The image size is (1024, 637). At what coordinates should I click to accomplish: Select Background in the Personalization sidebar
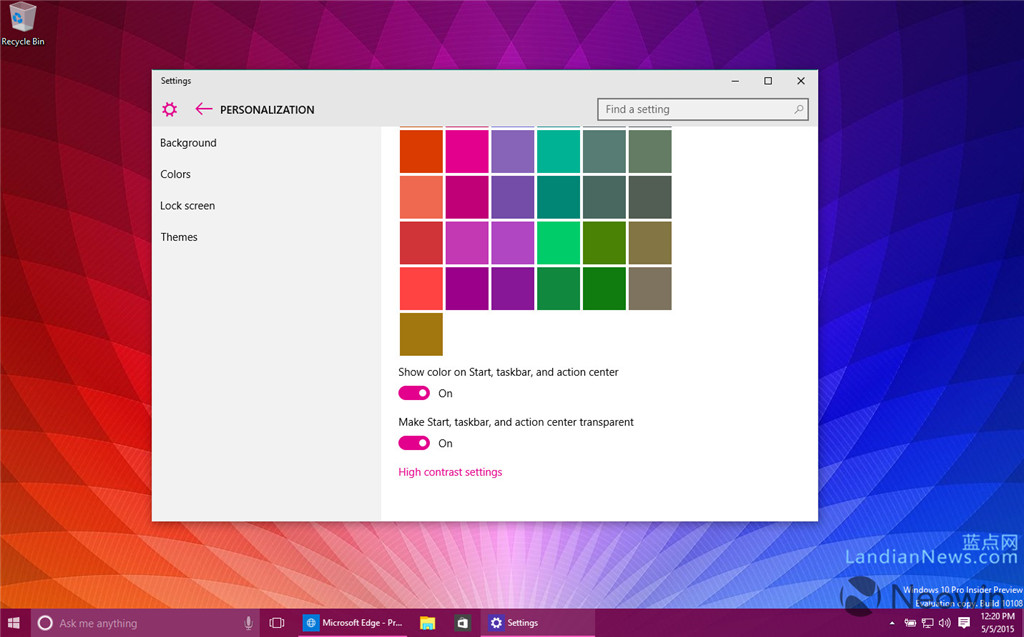[188, 142]
